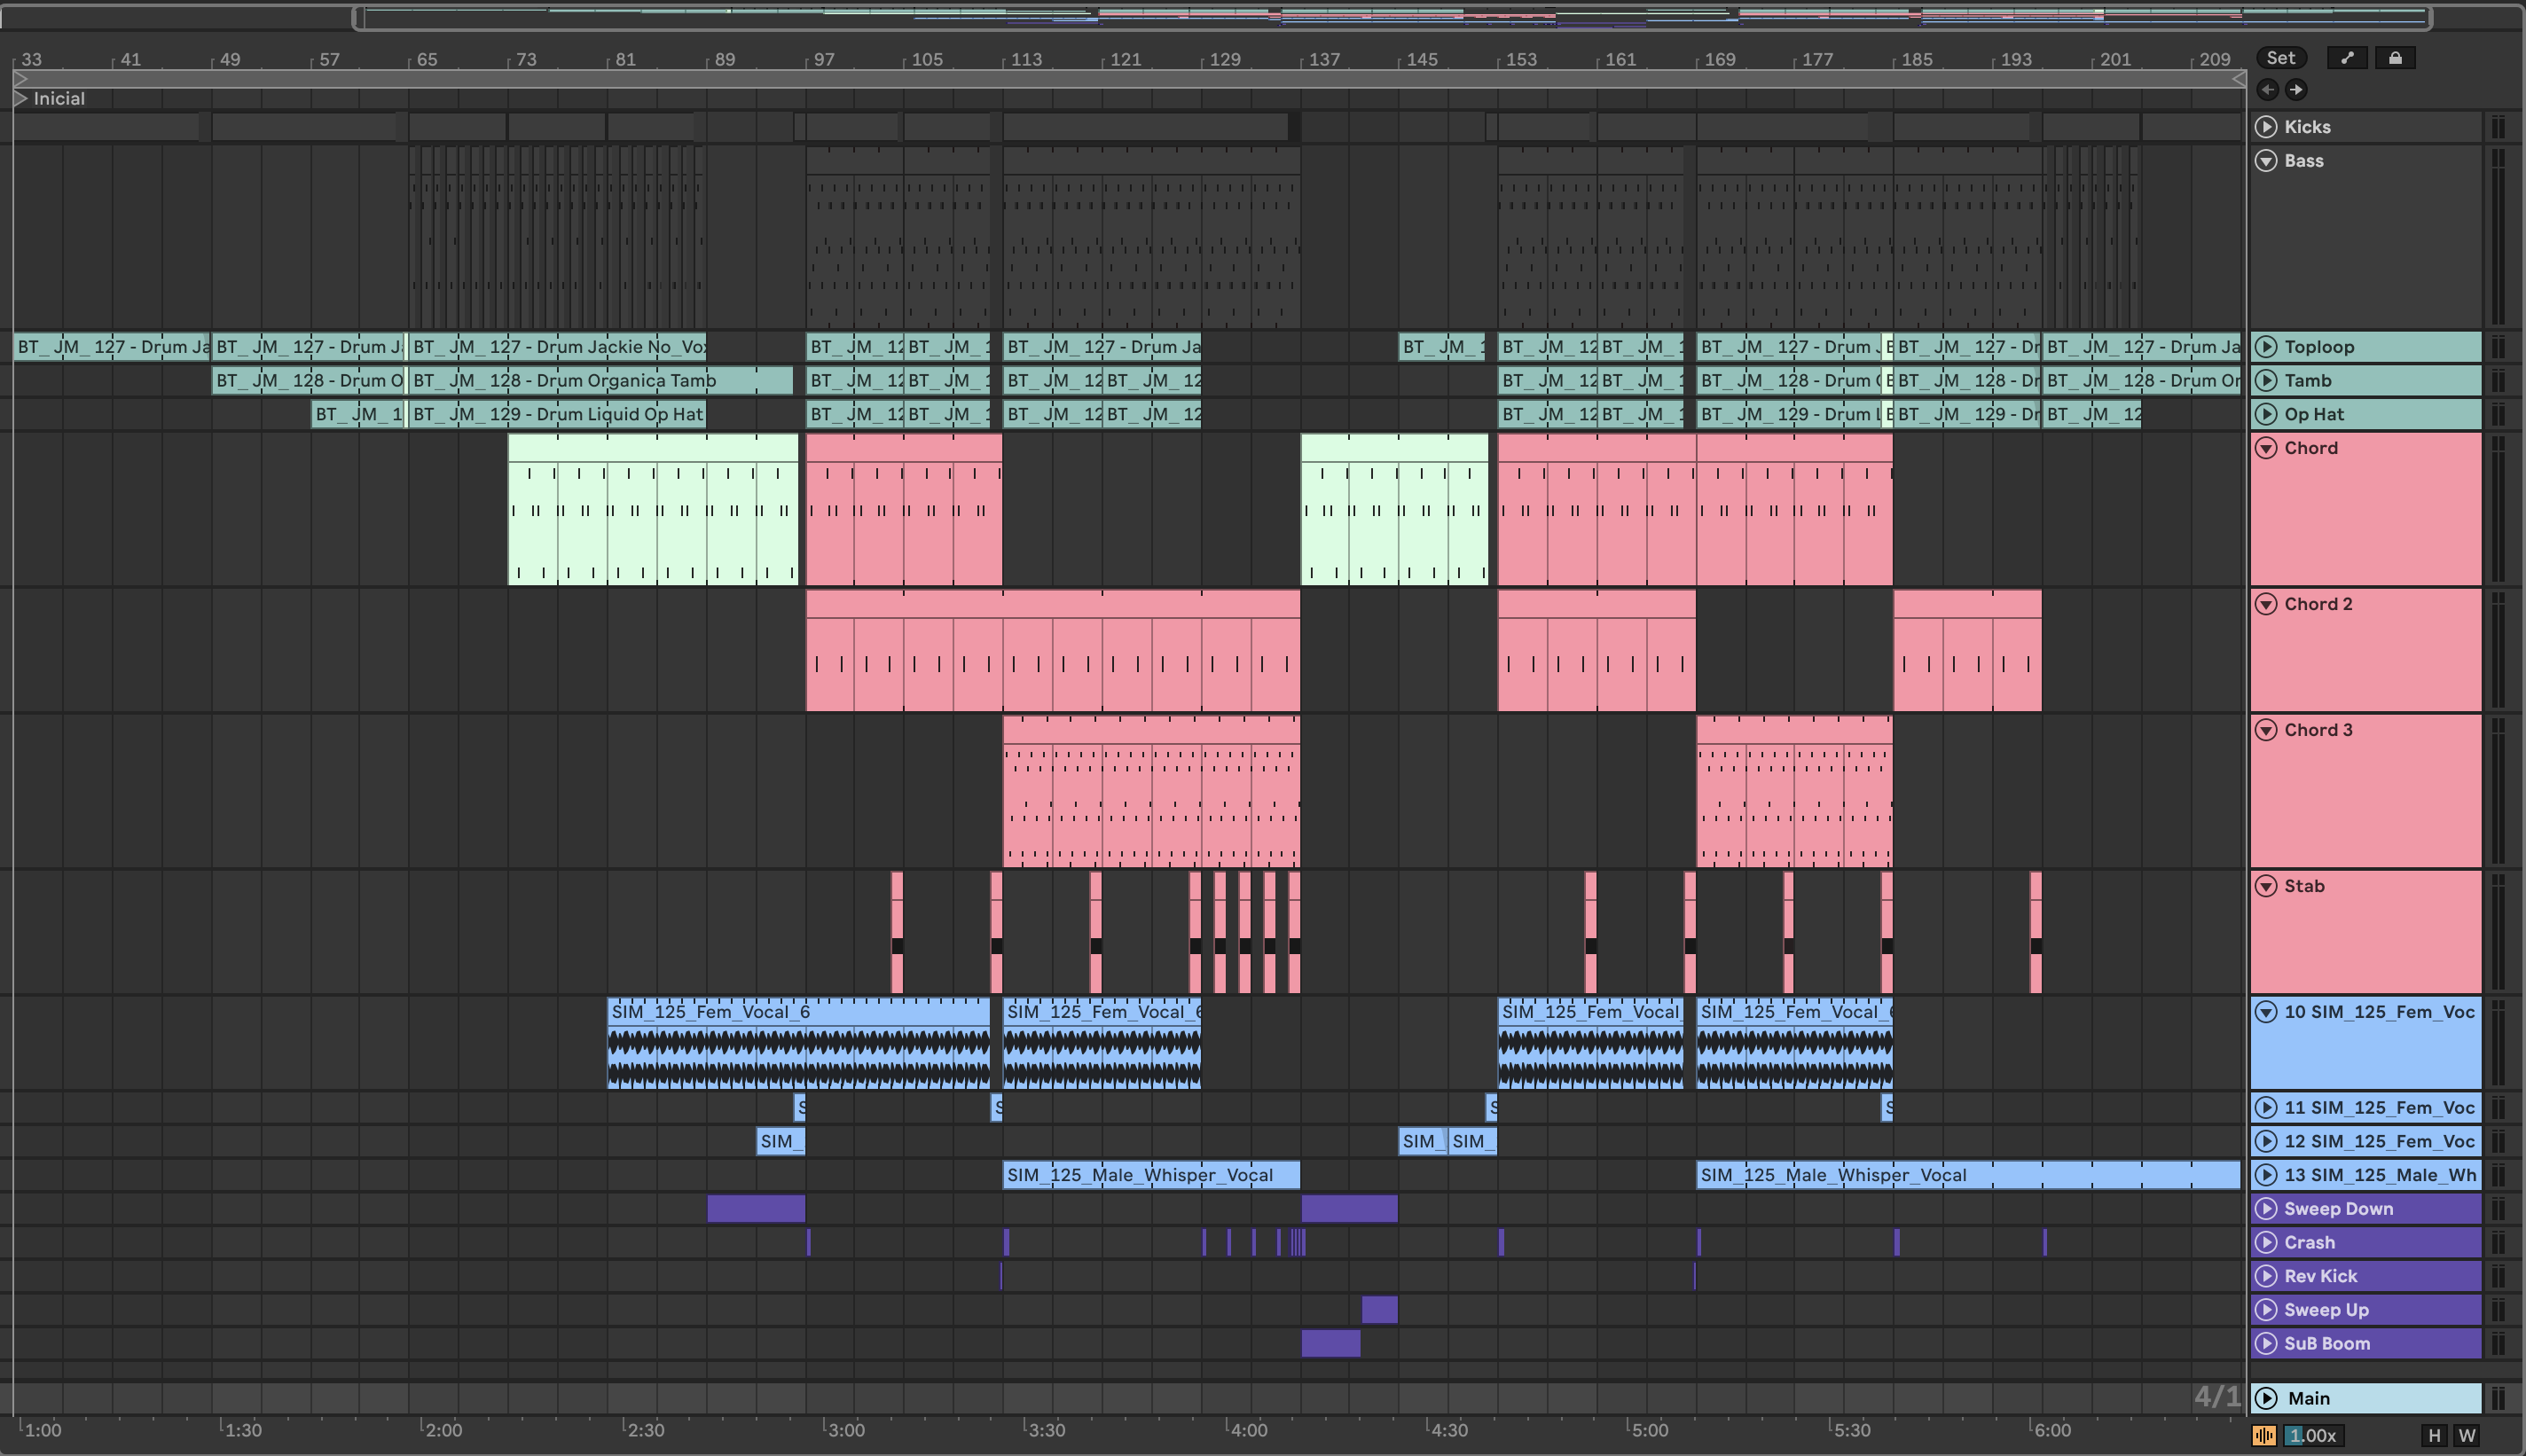The height and width of the screenshot is (1456, 2526).
Task: Jump to previous locator arrow
Action: click(2268, 90)
